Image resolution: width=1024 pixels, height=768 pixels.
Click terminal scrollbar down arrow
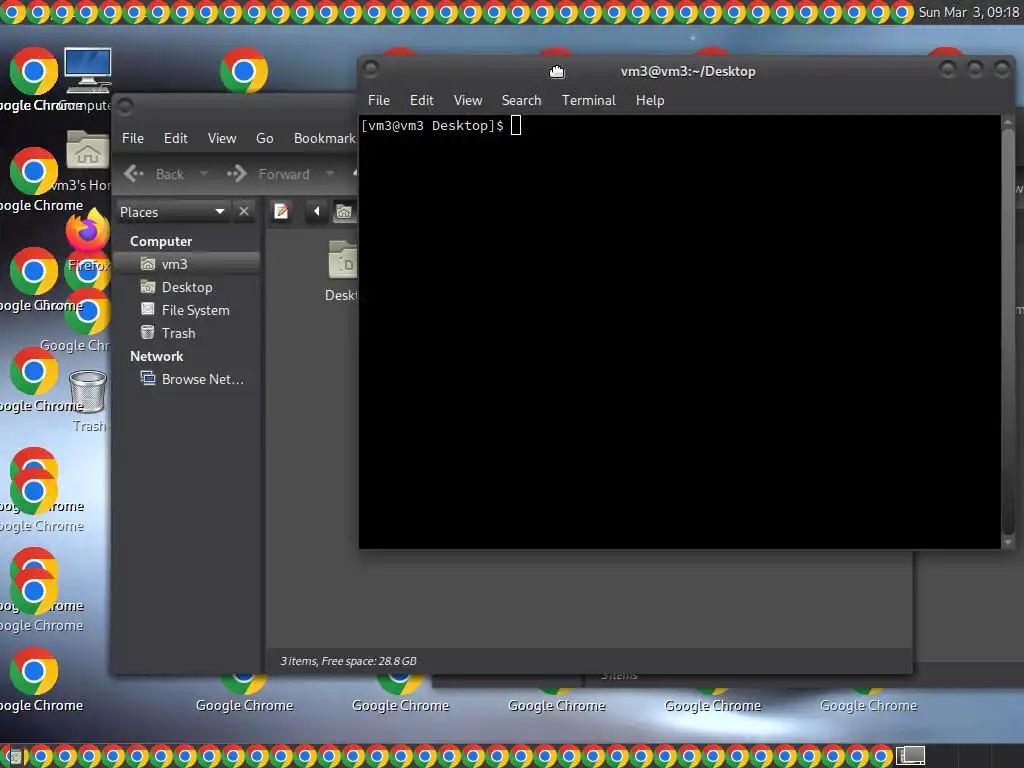click(x=1008, y=542)
